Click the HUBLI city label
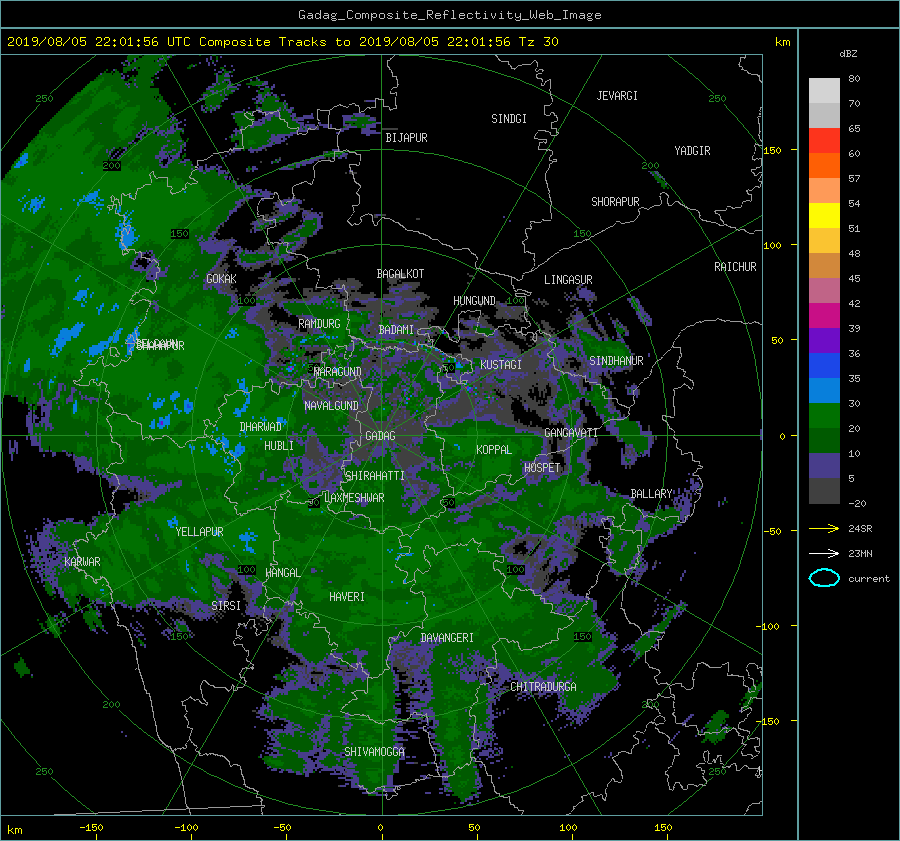 point(278,445)
